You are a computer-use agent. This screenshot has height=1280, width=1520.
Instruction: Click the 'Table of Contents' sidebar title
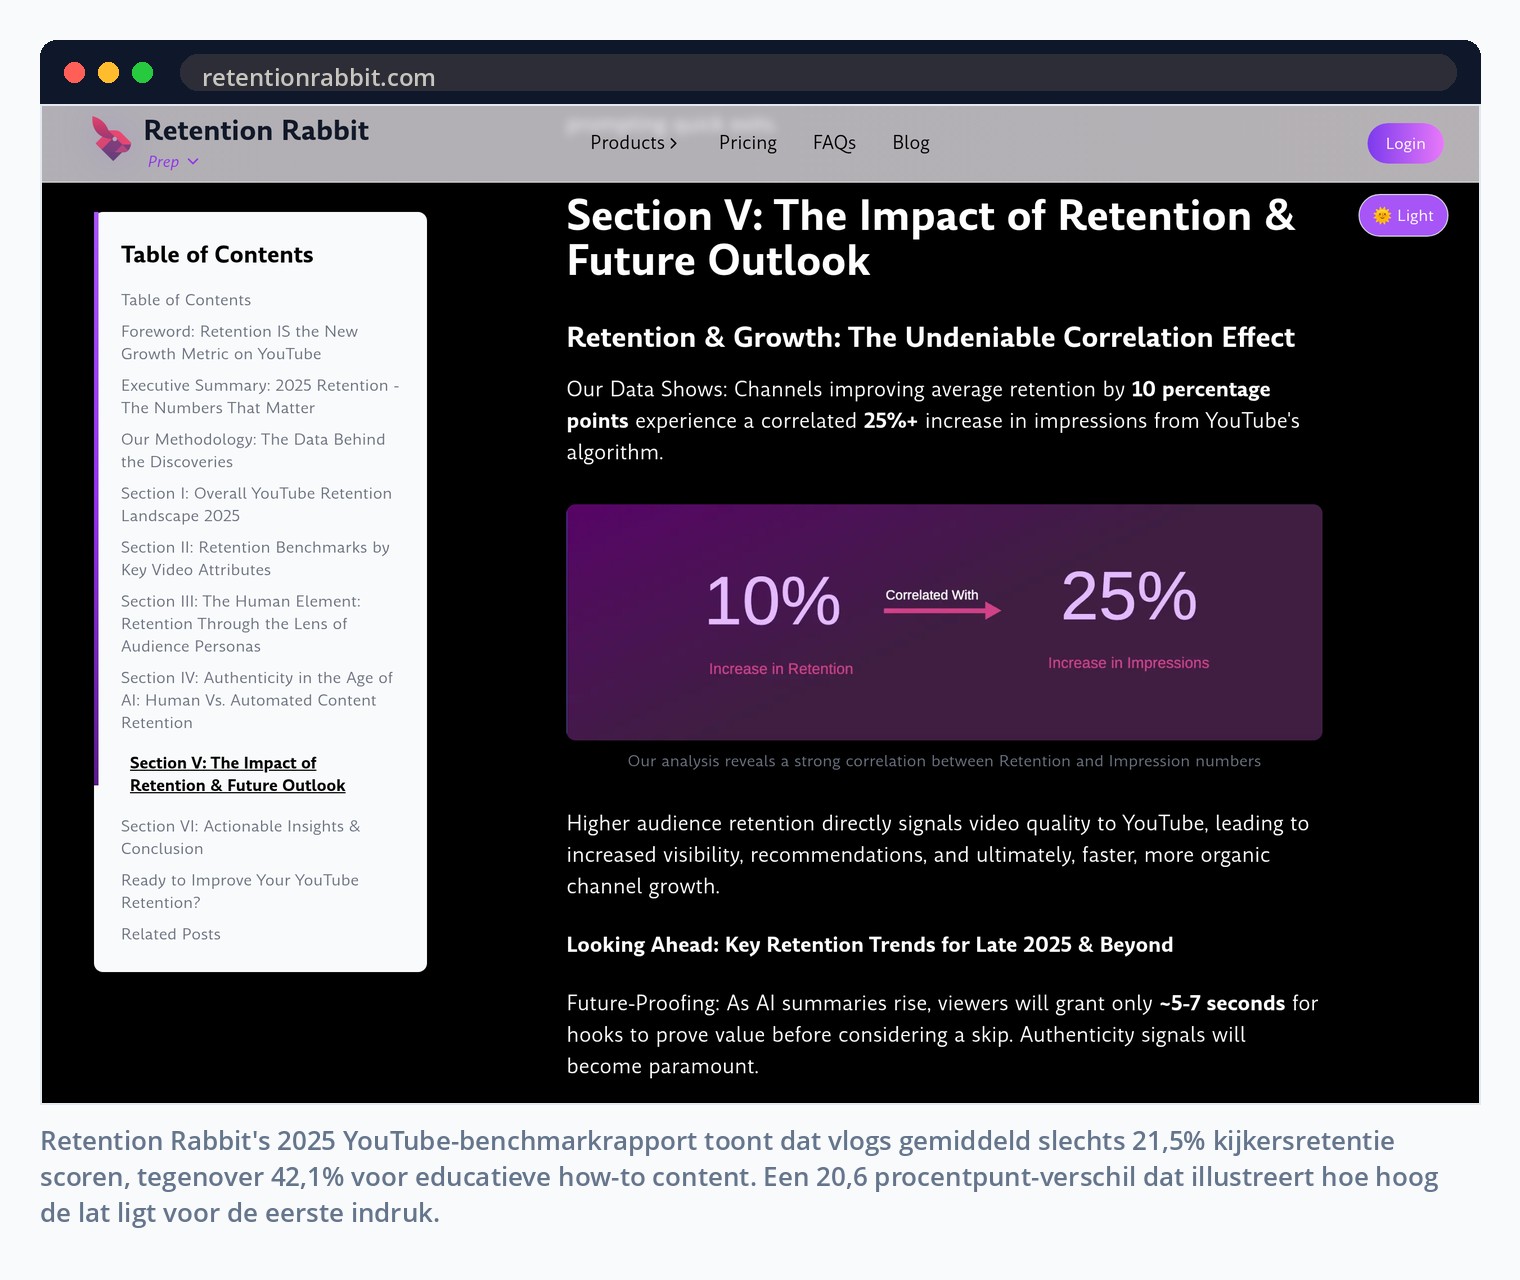tap(217, 255)
